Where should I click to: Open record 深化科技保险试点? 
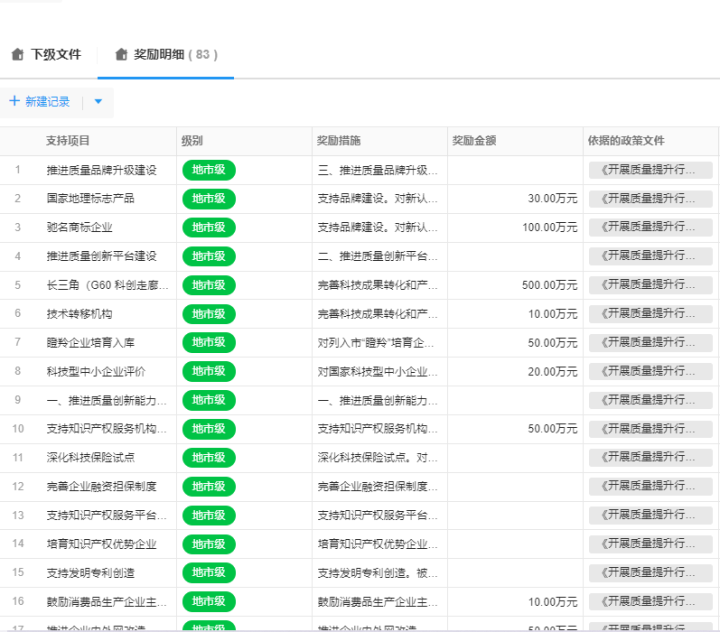click(90, 457)
